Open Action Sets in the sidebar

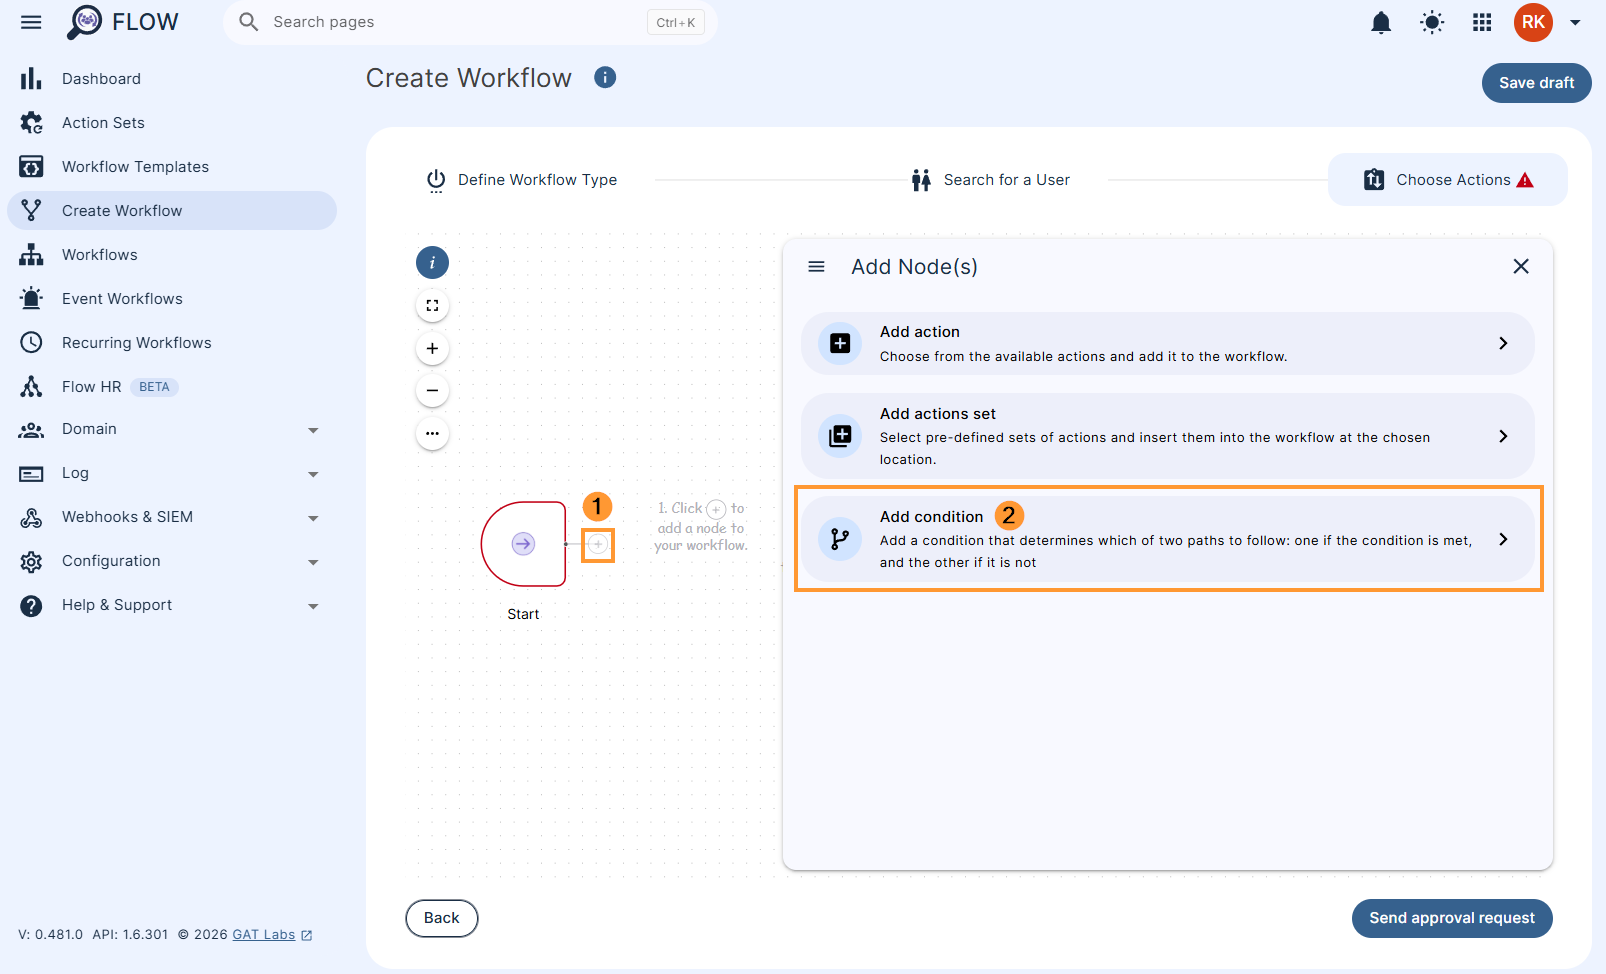(x=172, y=123)
